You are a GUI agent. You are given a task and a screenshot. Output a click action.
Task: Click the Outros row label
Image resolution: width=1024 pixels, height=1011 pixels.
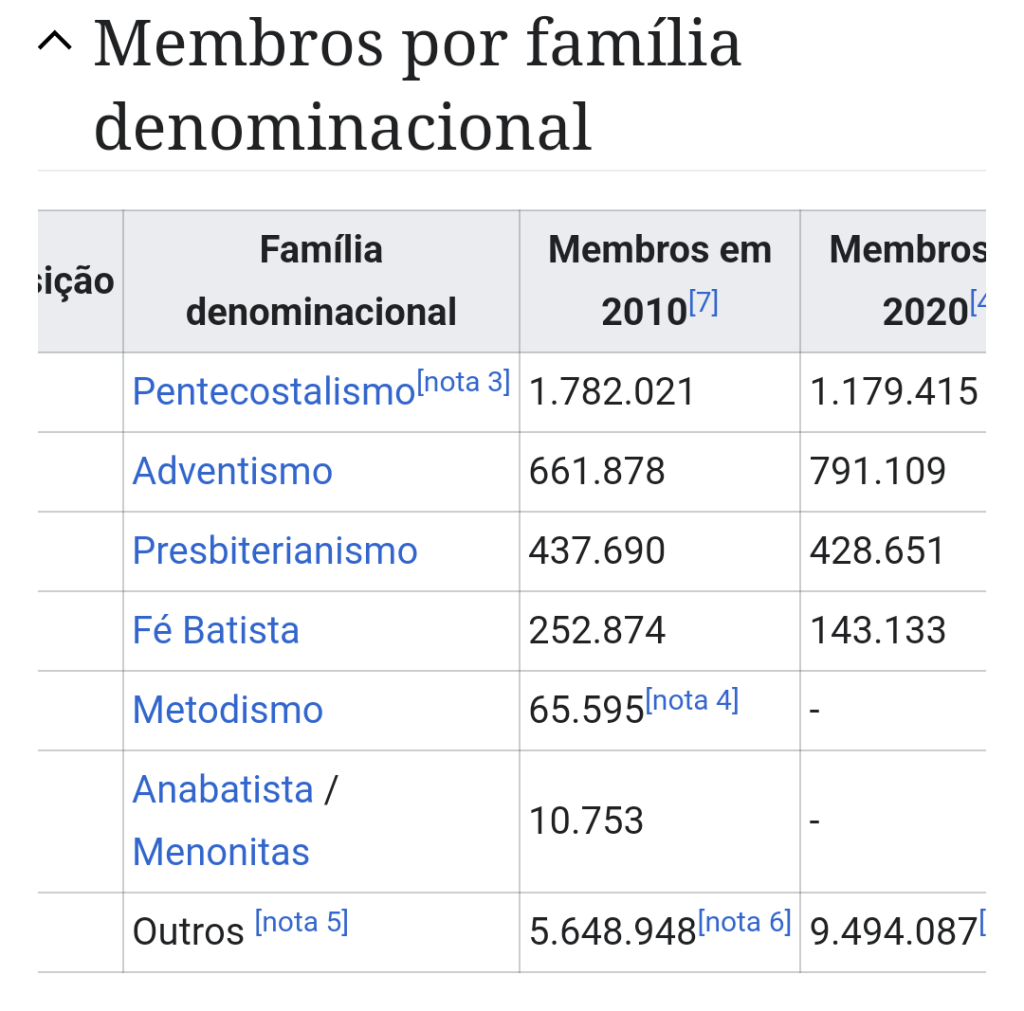188,932
